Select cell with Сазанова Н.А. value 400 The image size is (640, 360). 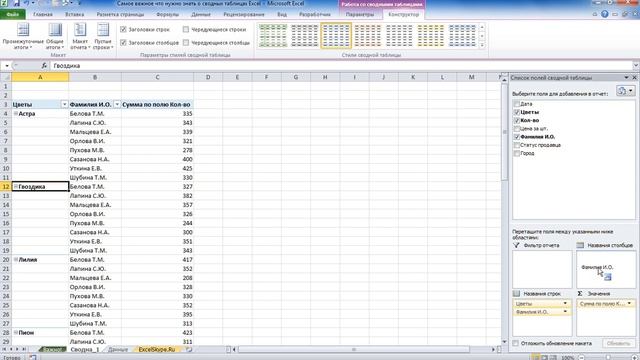click(157, 159)
